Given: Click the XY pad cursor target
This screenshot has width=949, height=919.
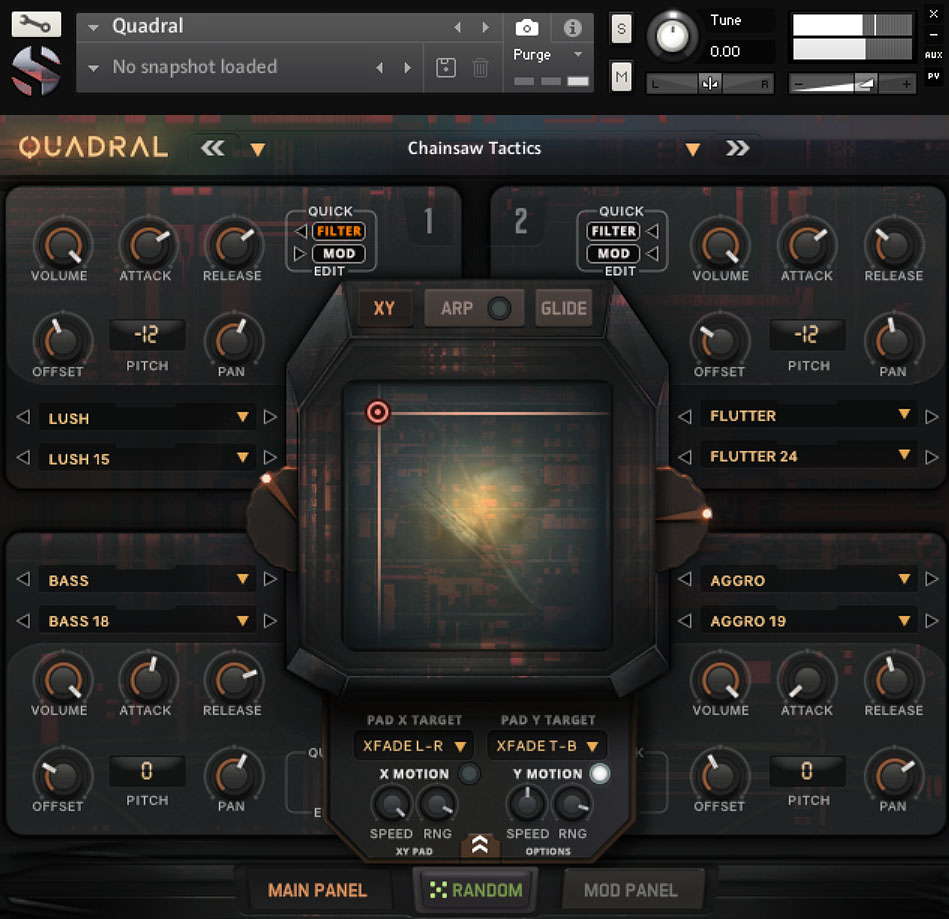Looking at the screenshot, I should 378,412.
